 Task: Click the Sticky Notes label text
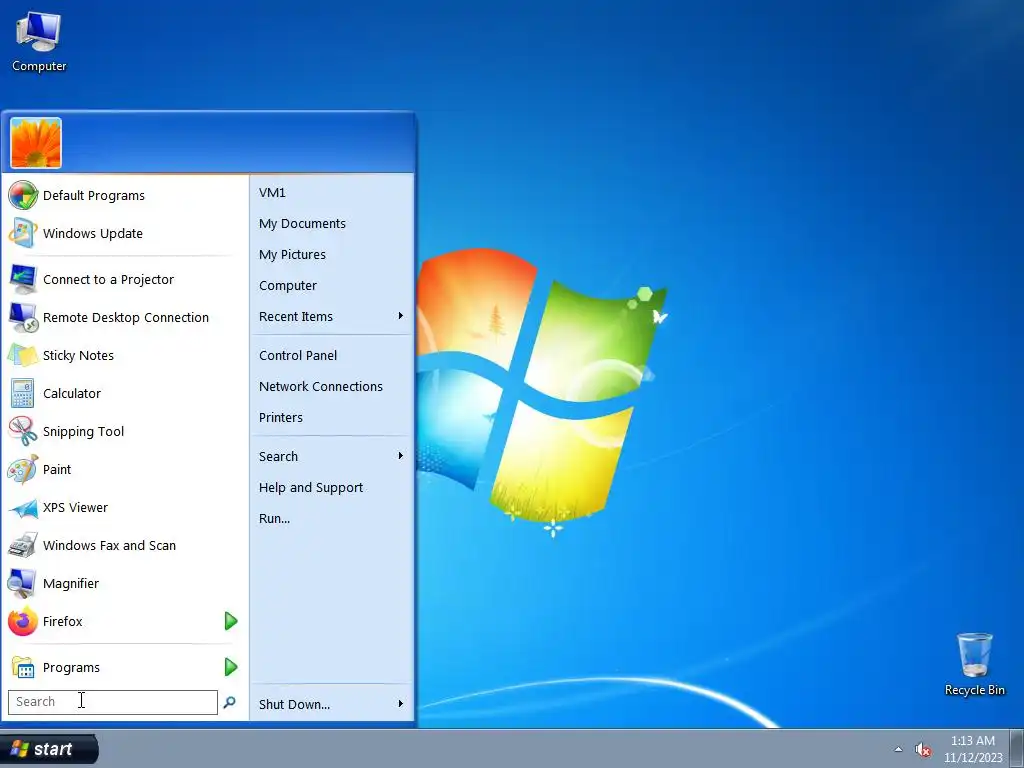point(78,355)
